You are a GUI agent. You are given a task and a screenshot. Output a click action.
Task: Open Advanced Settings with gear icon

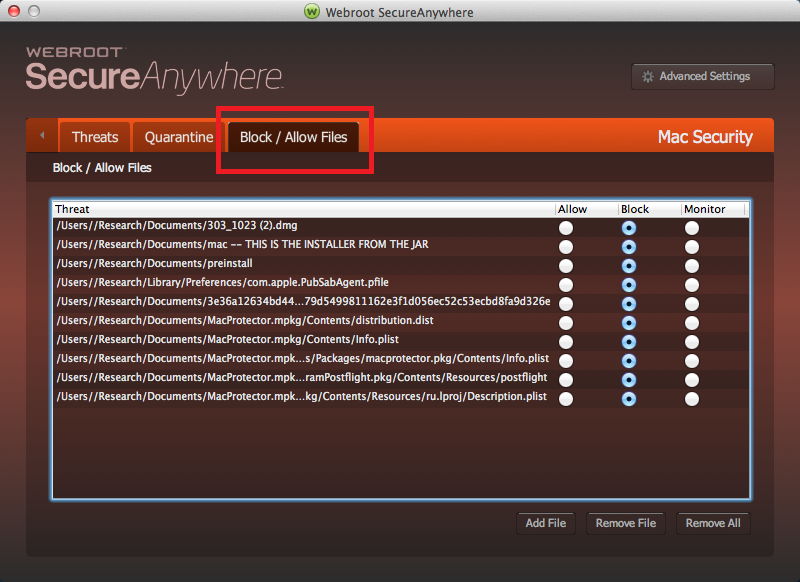[x=704, y=76]
